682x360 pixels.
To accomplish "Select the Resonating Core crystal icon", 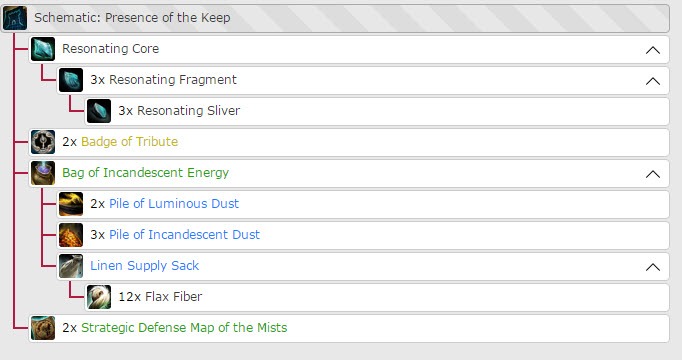I will coord(43,49).
